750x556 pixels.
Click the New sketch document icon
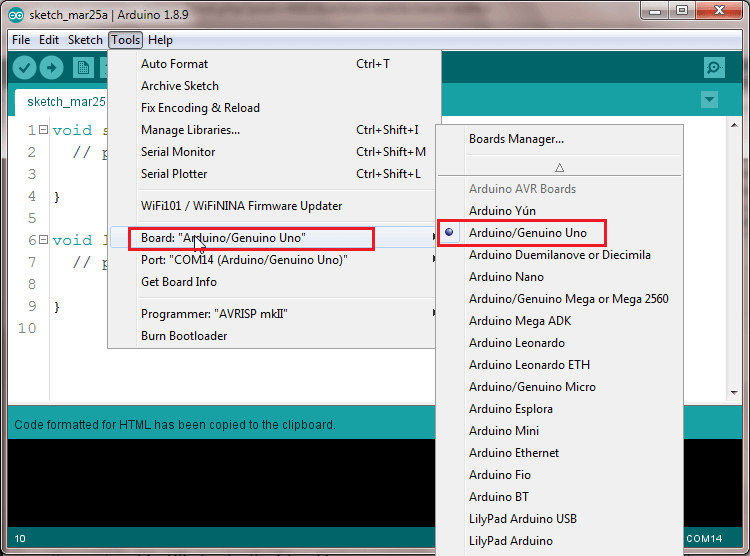[83, 67]
